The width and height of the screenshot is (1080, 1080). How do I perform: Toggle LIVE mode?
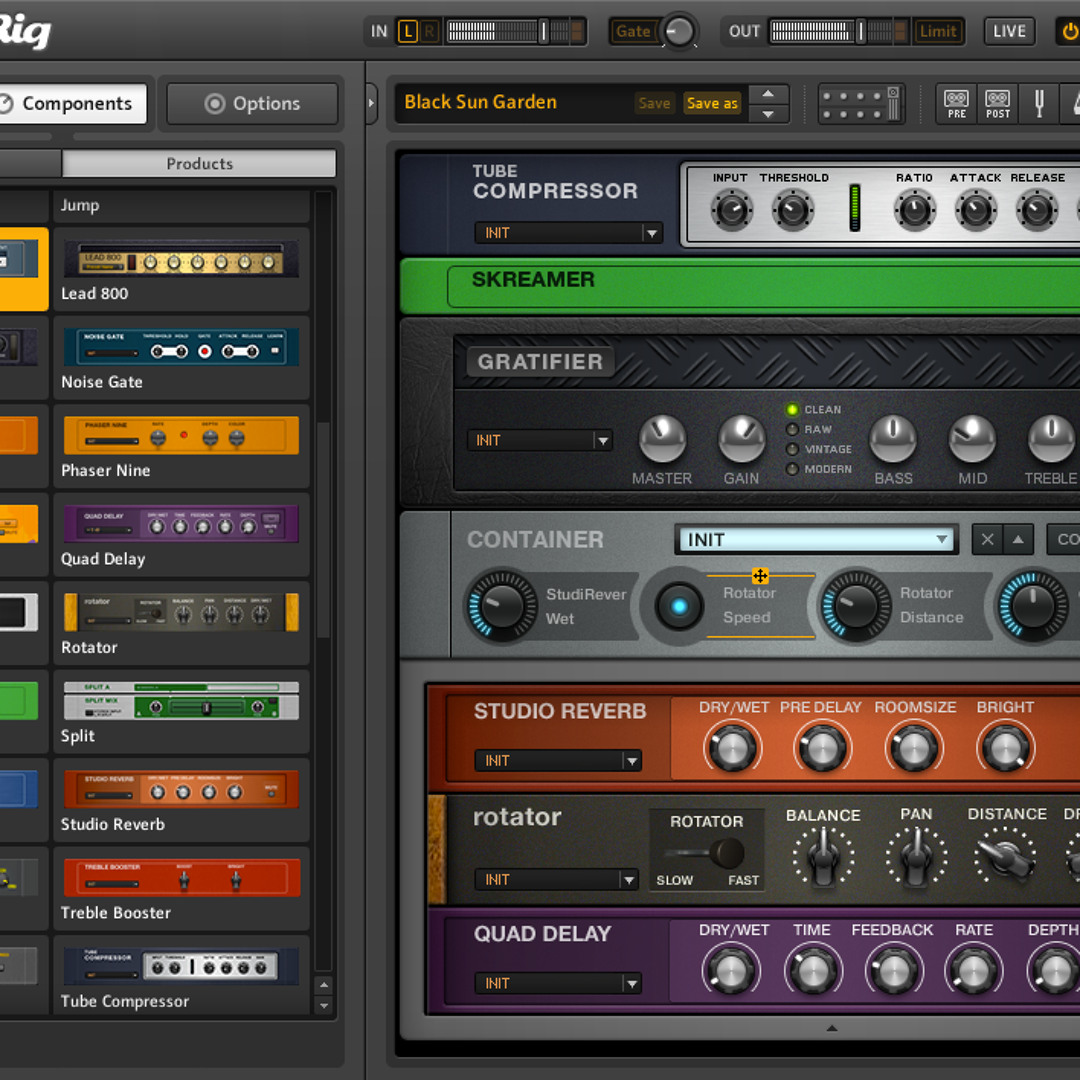pyautogui.click(x=1009, y=31)
